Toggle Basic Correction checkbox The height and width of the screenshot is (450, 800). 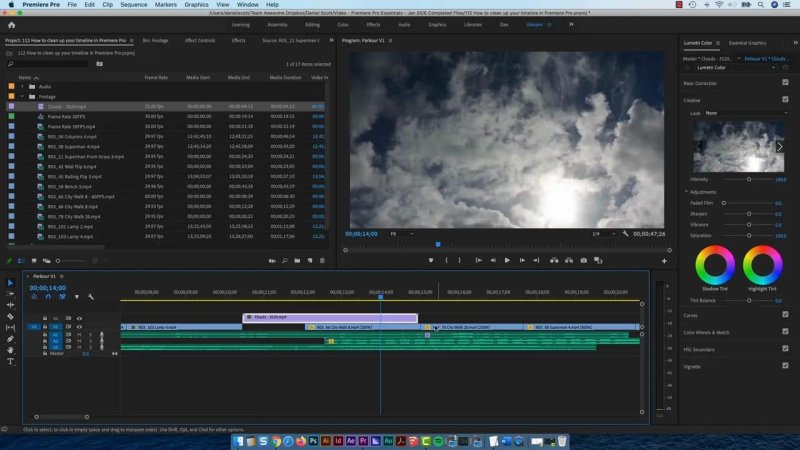(x=785, y=82)
